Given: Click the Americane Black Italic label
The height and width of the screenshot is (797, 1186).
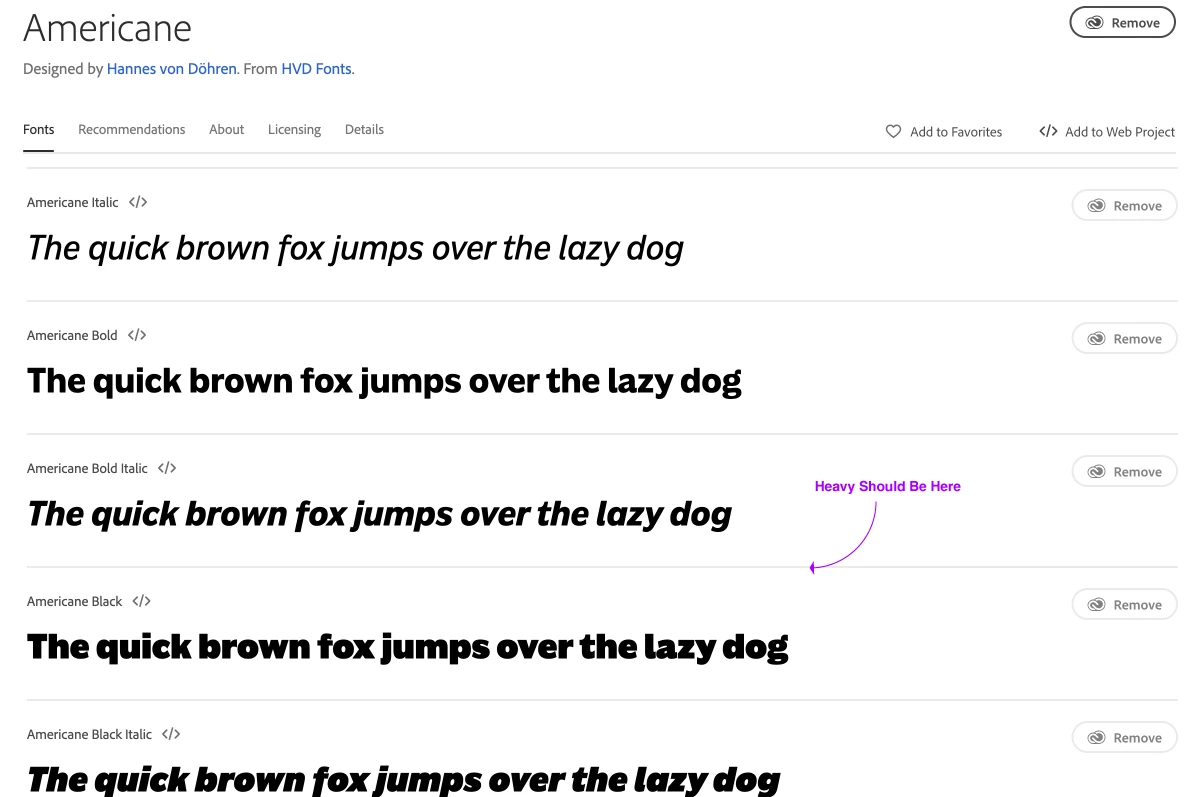Looking at the screenshot, I should tap(89, 734).
